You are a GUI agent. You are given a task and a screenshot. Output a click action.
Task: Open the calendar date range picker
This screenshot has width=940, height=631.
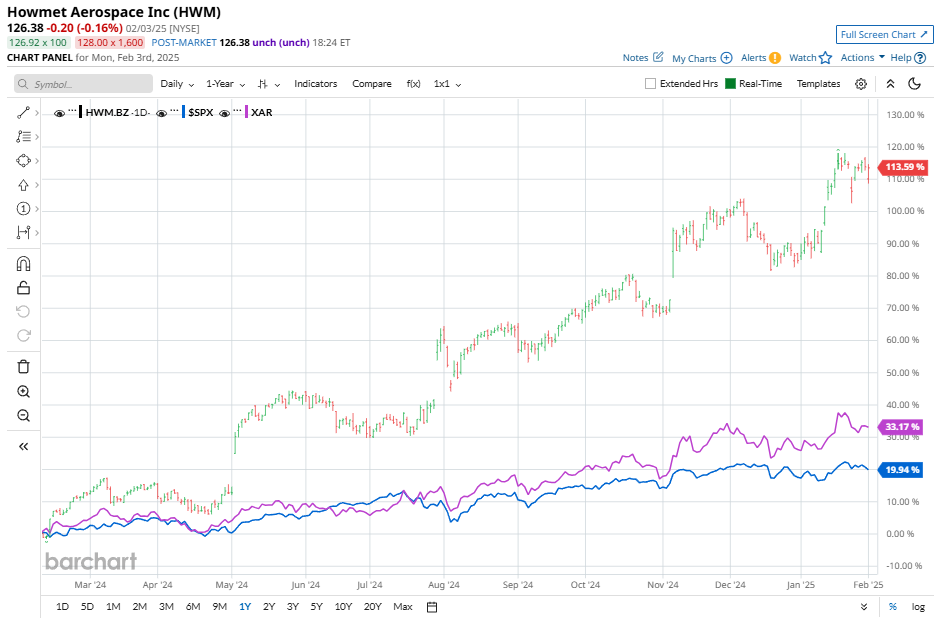tap(432, 607)
